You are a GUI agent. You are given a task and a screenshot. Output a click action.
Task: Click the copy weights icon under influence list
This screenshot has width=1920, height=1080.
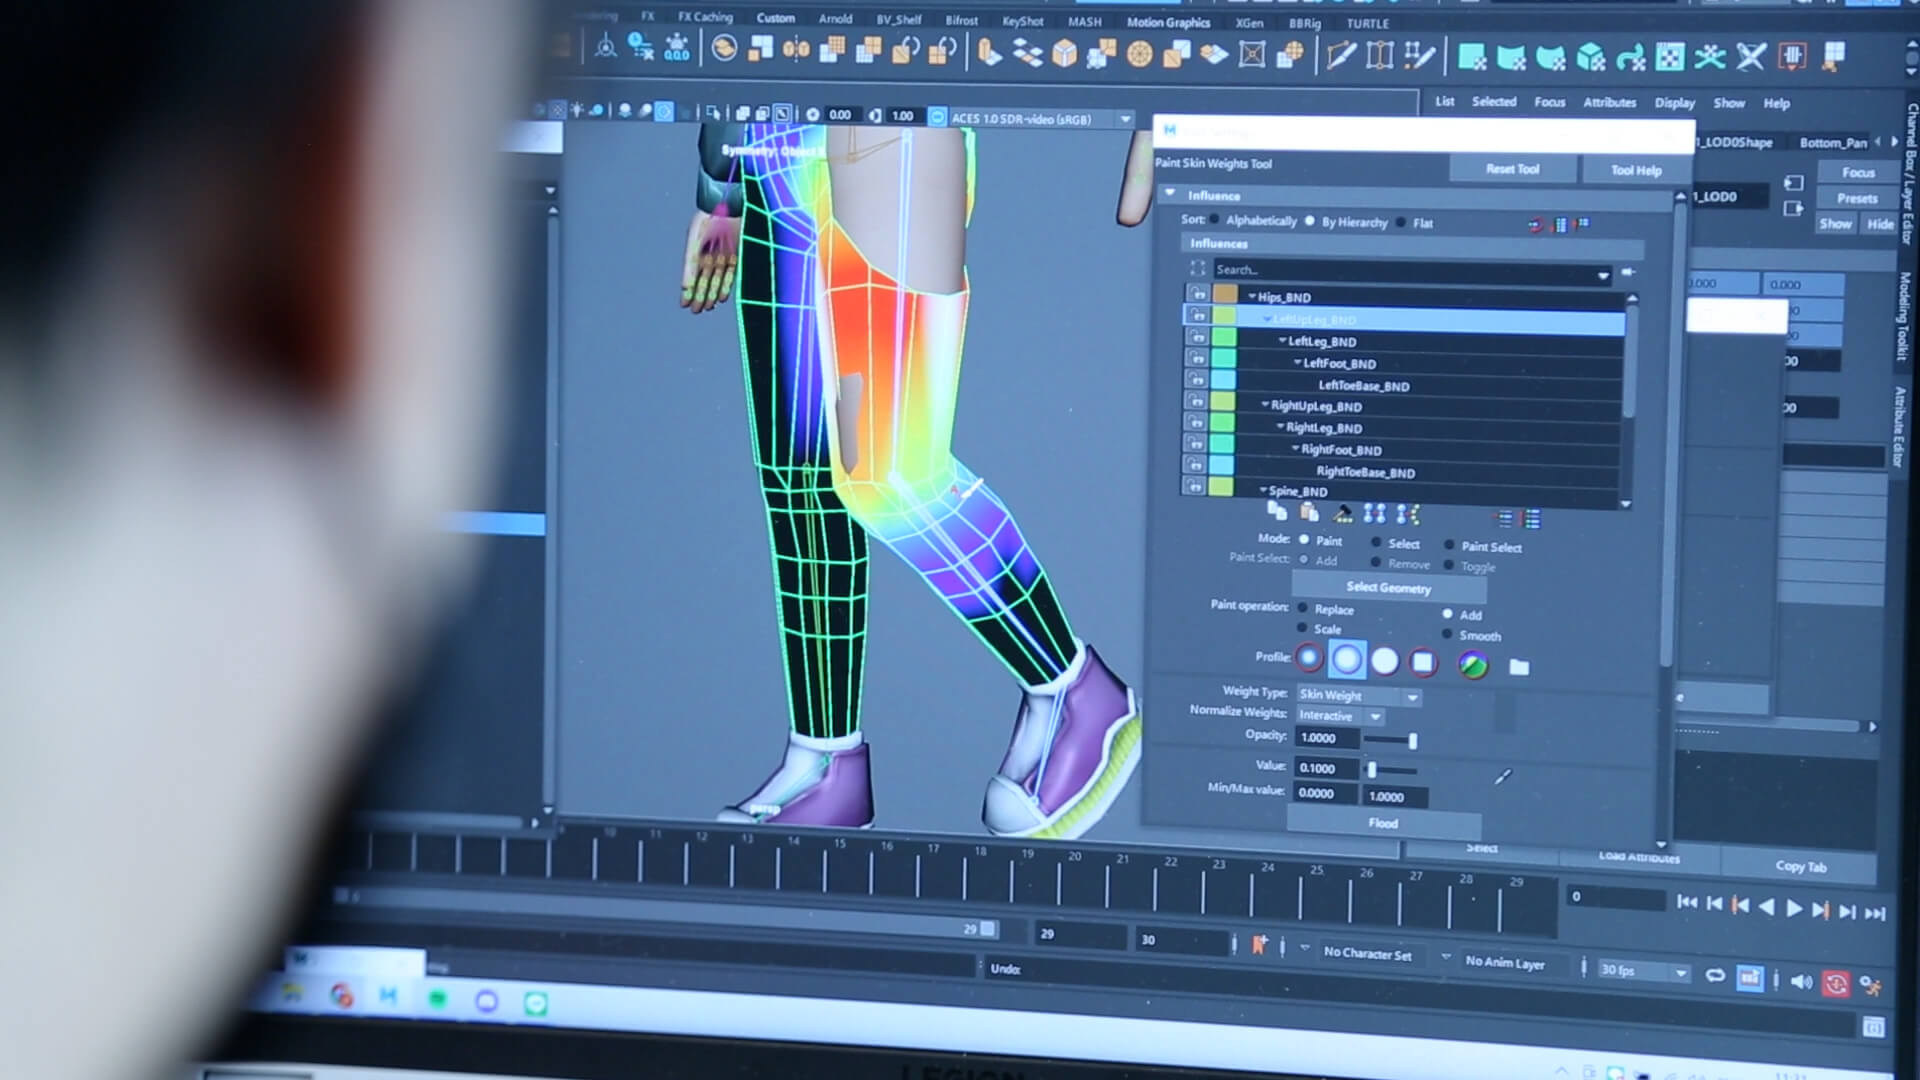(x=1277, y=512)
